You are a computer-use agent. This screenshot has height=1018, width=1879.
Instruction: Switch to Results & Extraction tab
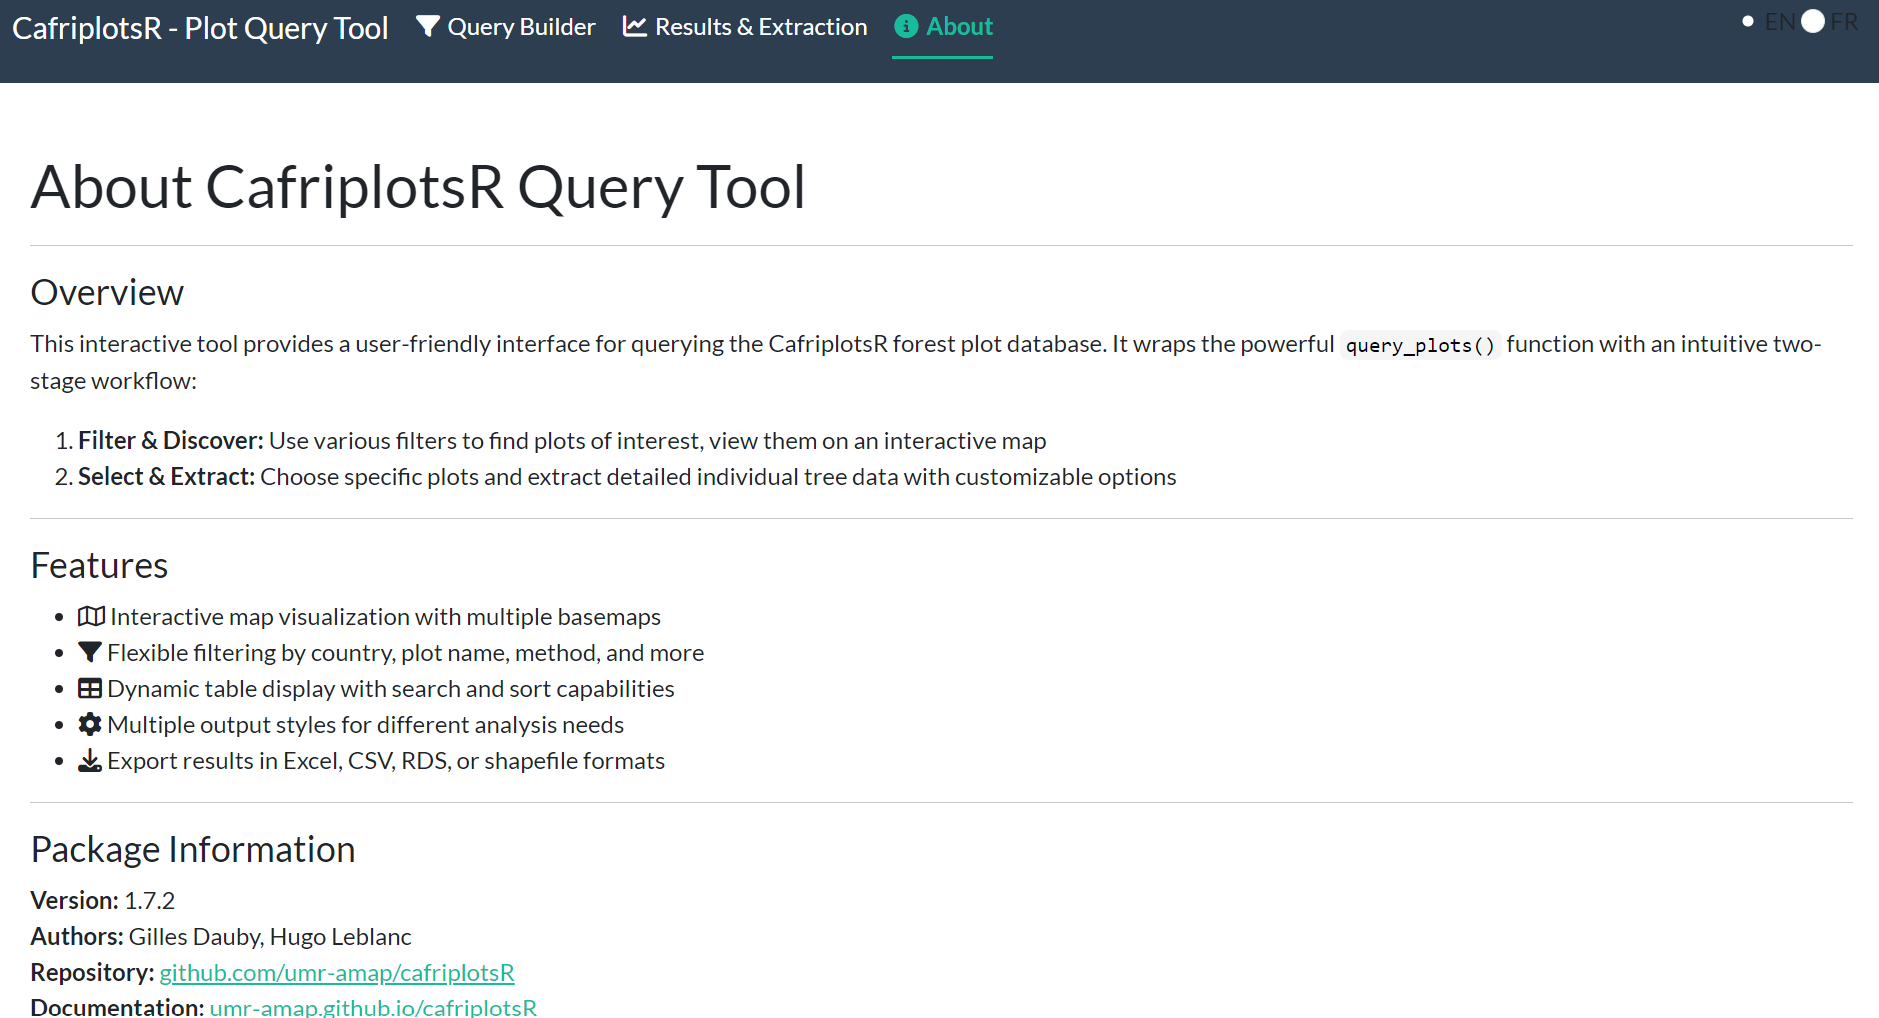pos(760,27)
